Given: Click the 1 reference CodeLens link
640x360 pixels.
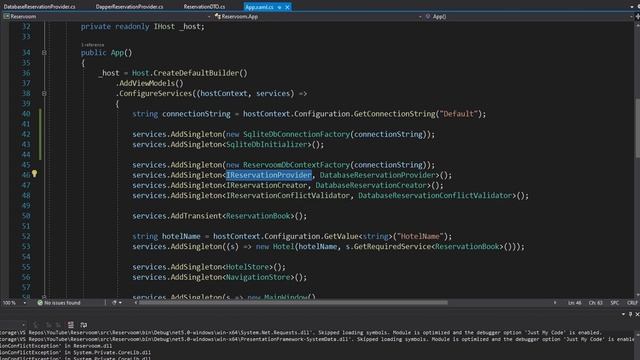Looking at the screenshot, I should [x=93, y=44].
